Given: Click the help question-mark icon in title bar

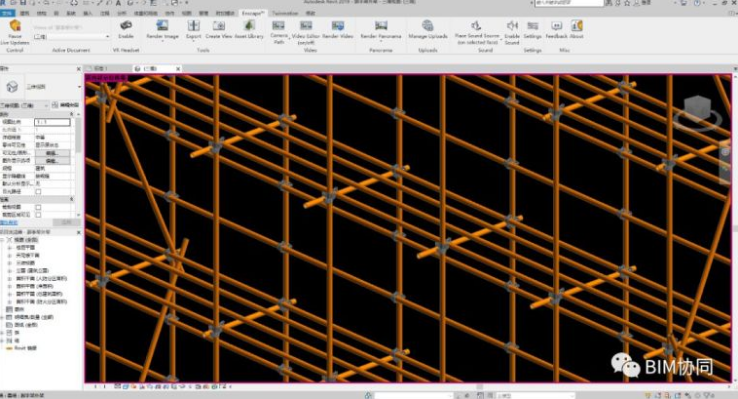Looking at the screenshot, I should coord(697,3).
